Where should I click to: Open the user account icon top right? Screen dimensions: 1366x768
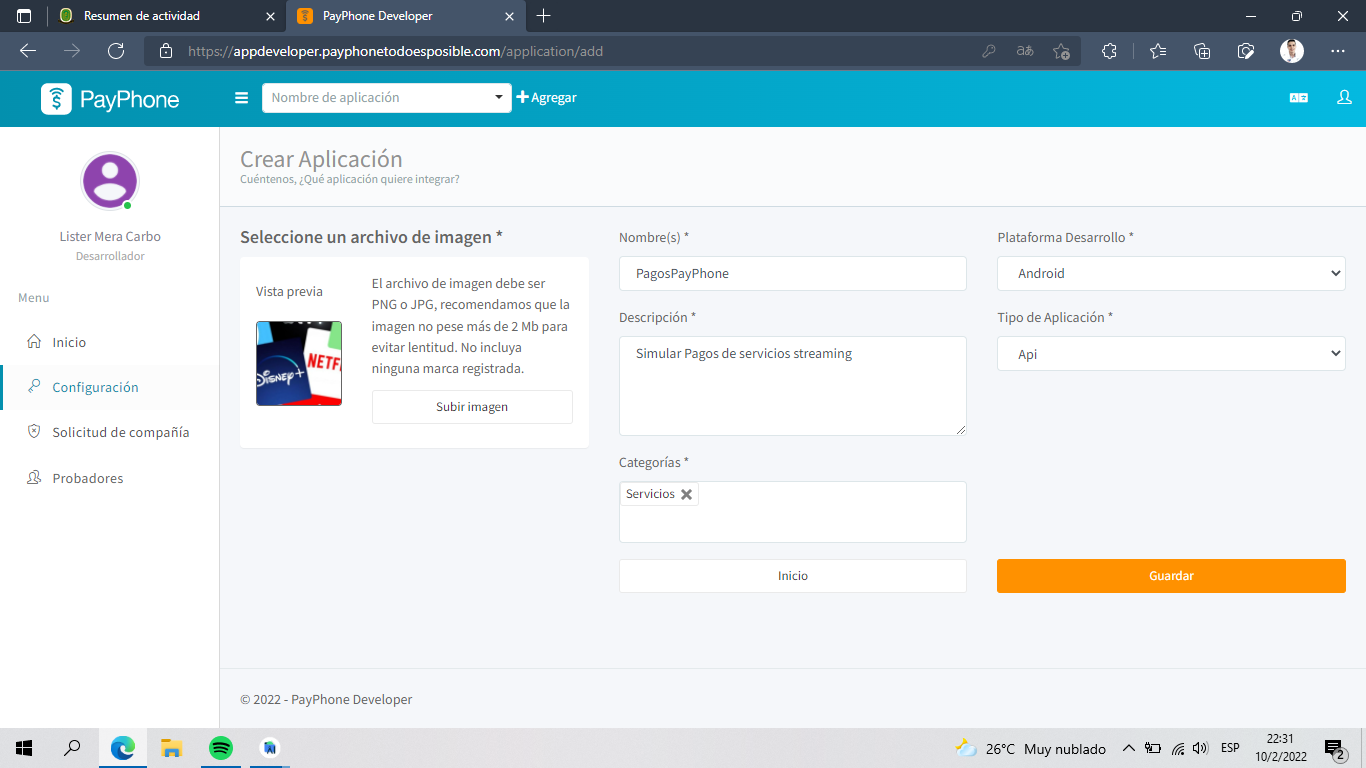pos(1344,97)
